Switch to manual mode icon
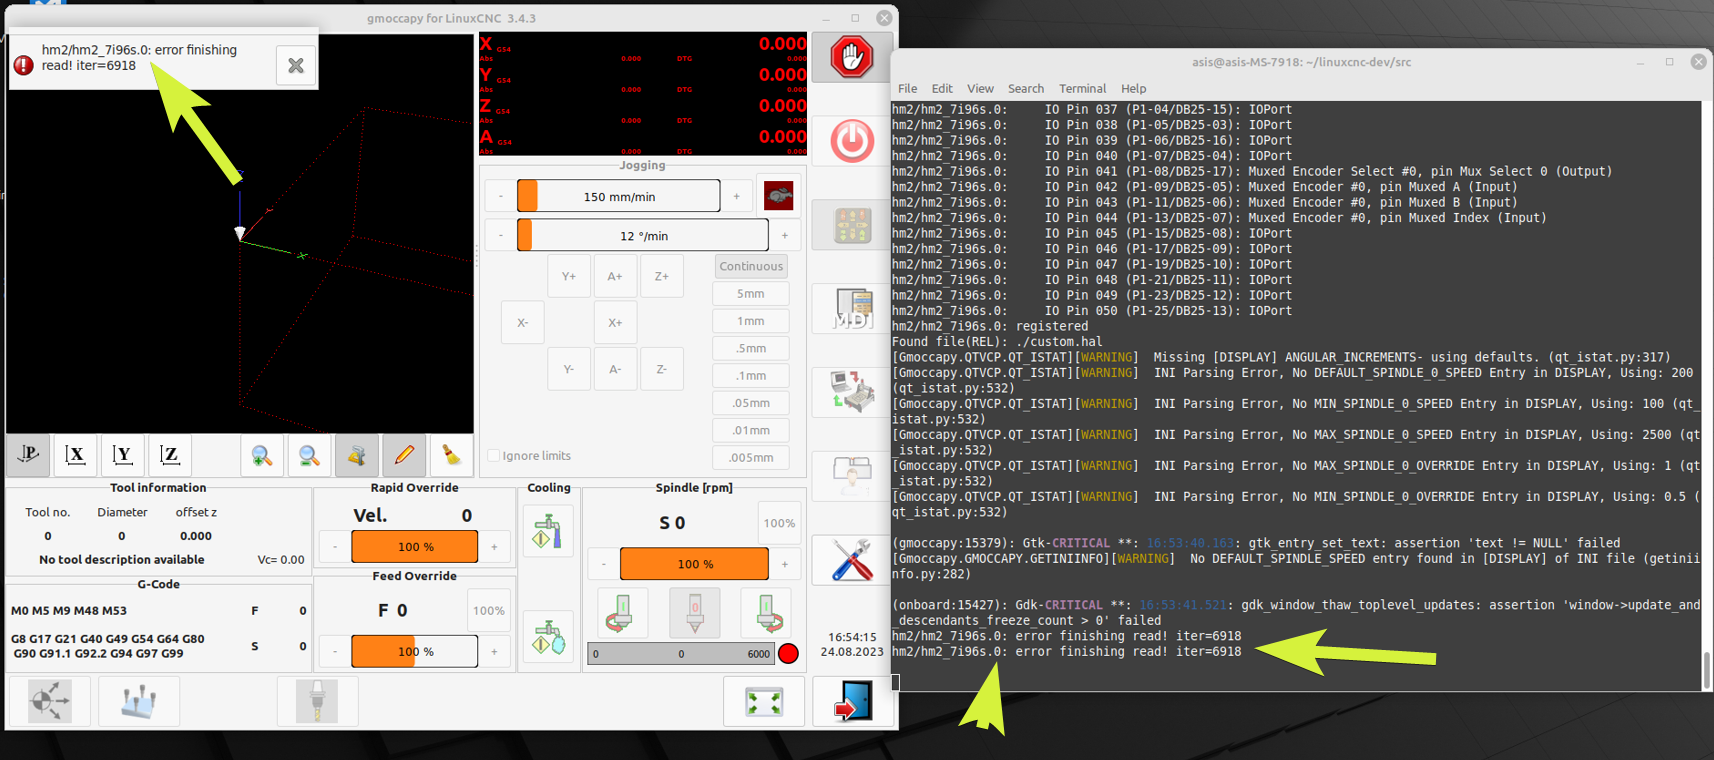1714x760 pixels. [852, 225]
